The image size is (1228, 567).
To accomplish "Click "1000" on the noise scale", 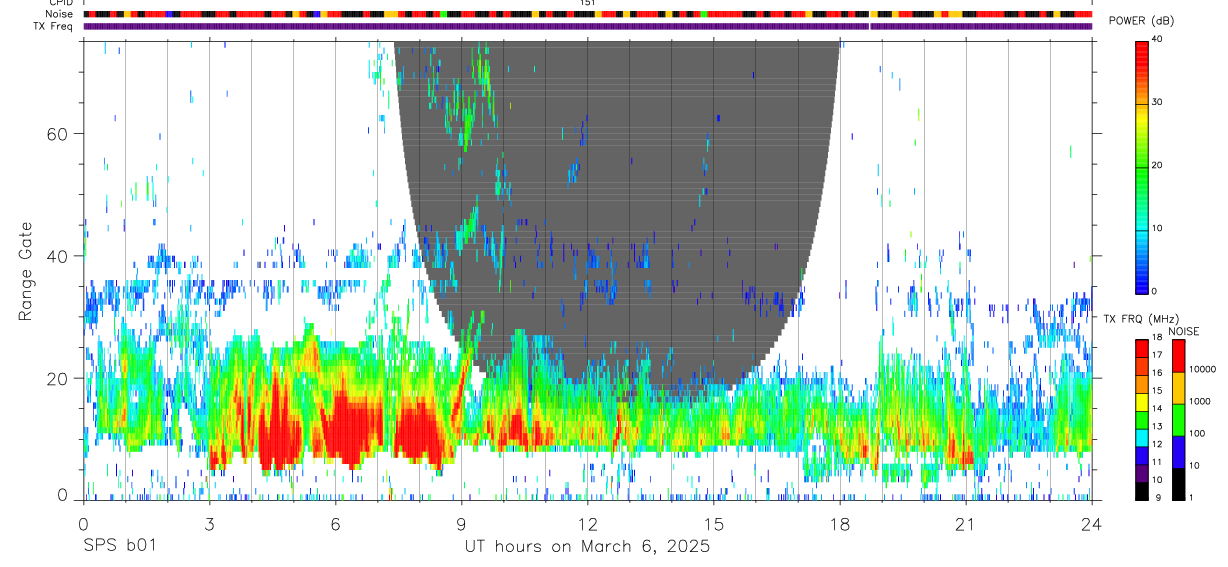I will point(1202,401).
